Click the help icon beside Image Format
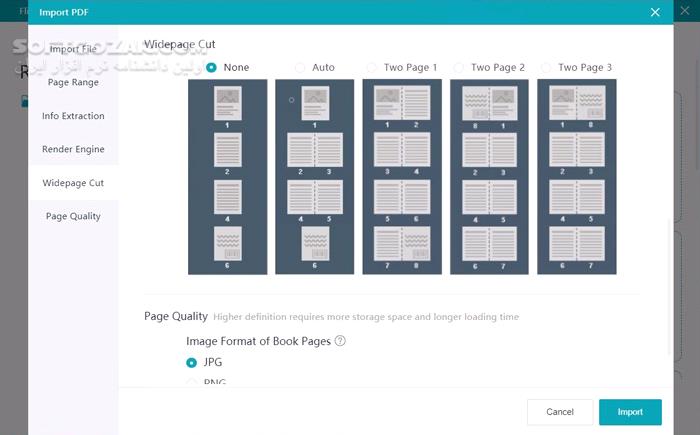700x435 pixels. point(340,341)
